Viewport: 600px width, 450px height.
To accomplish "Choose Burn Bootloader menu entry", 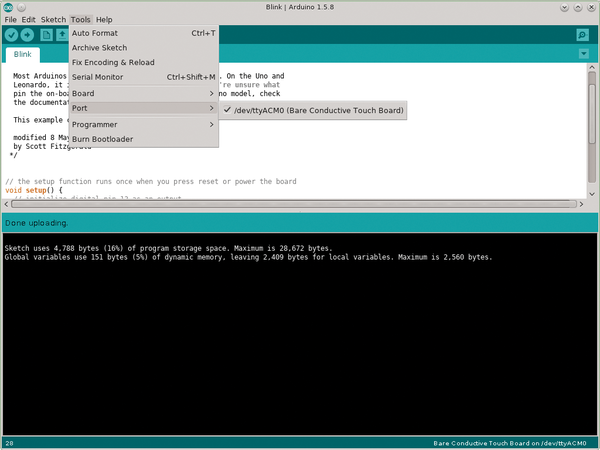I will click(x=143, y=139).
